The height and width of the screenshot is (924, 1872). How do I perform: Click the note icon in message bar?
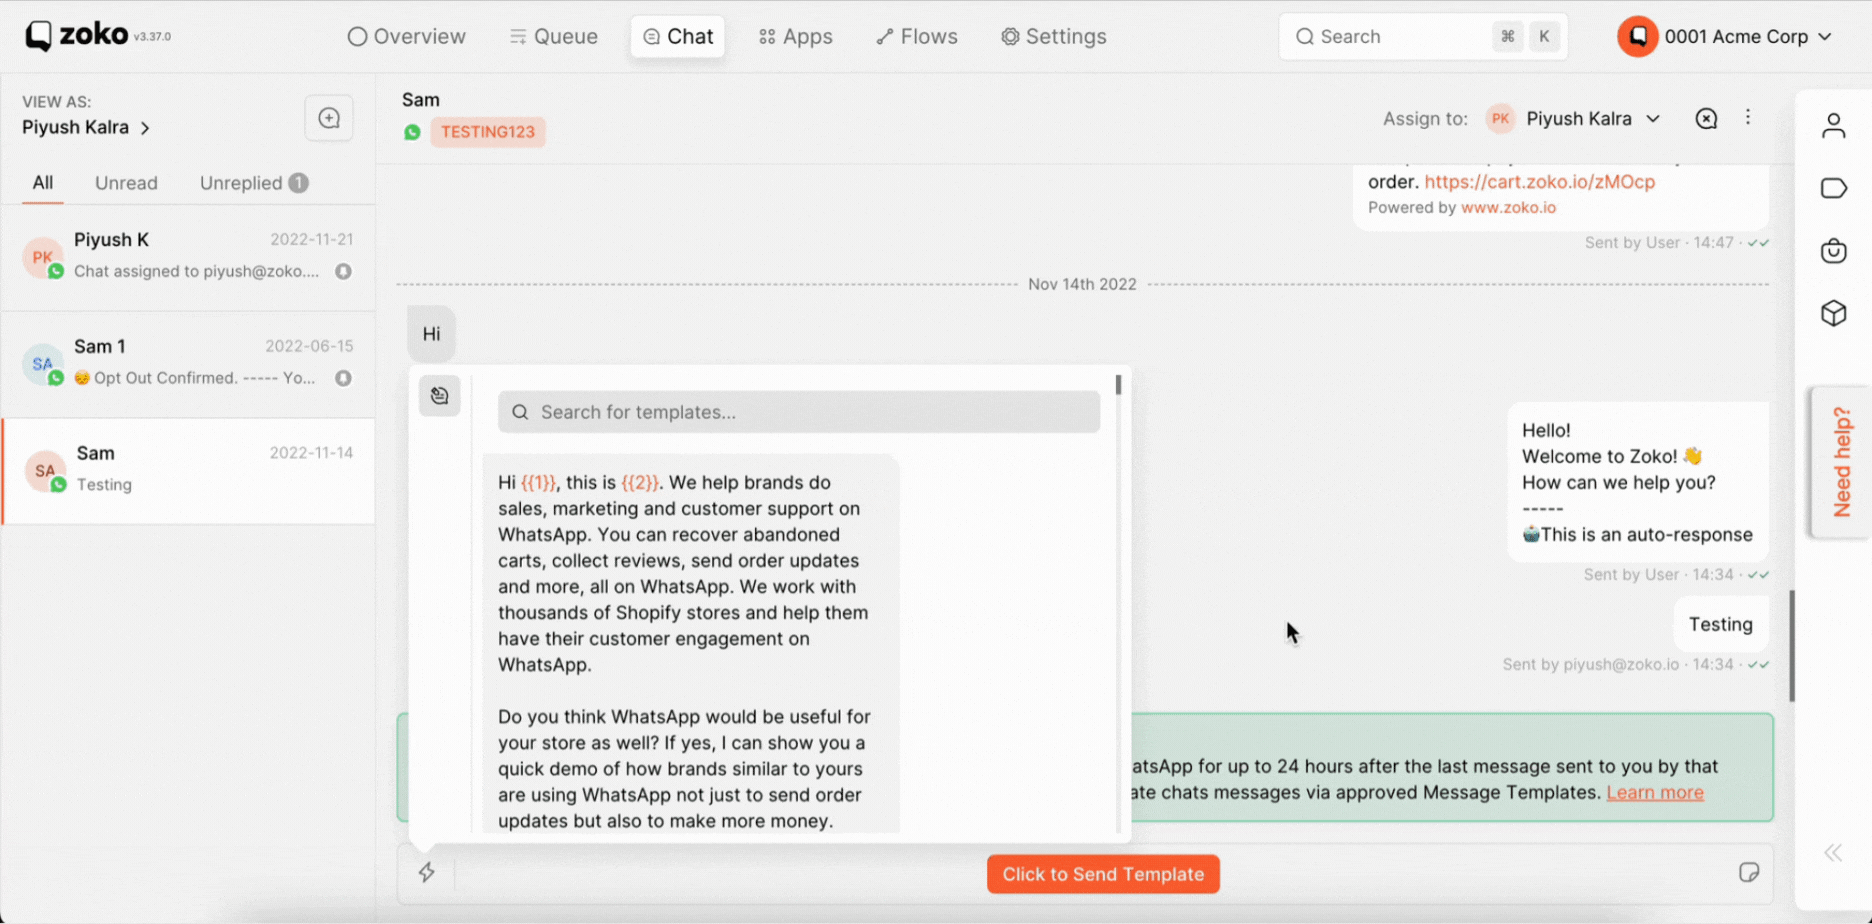1749,873
